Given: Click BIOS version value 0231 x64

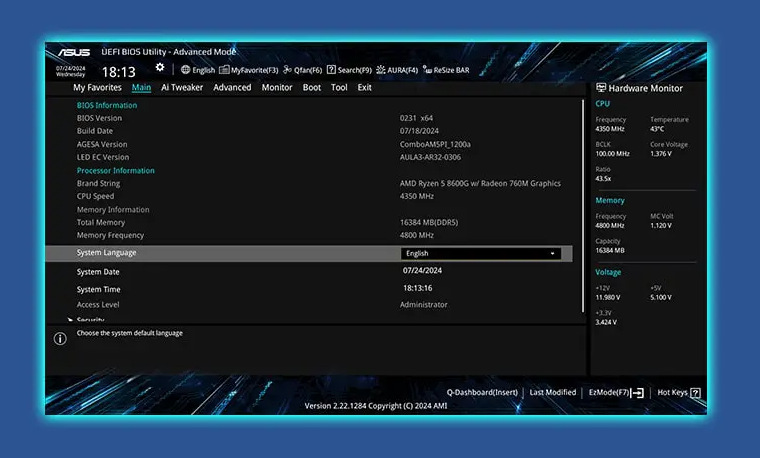Looking at the screenshot, I should click(416, 118).
